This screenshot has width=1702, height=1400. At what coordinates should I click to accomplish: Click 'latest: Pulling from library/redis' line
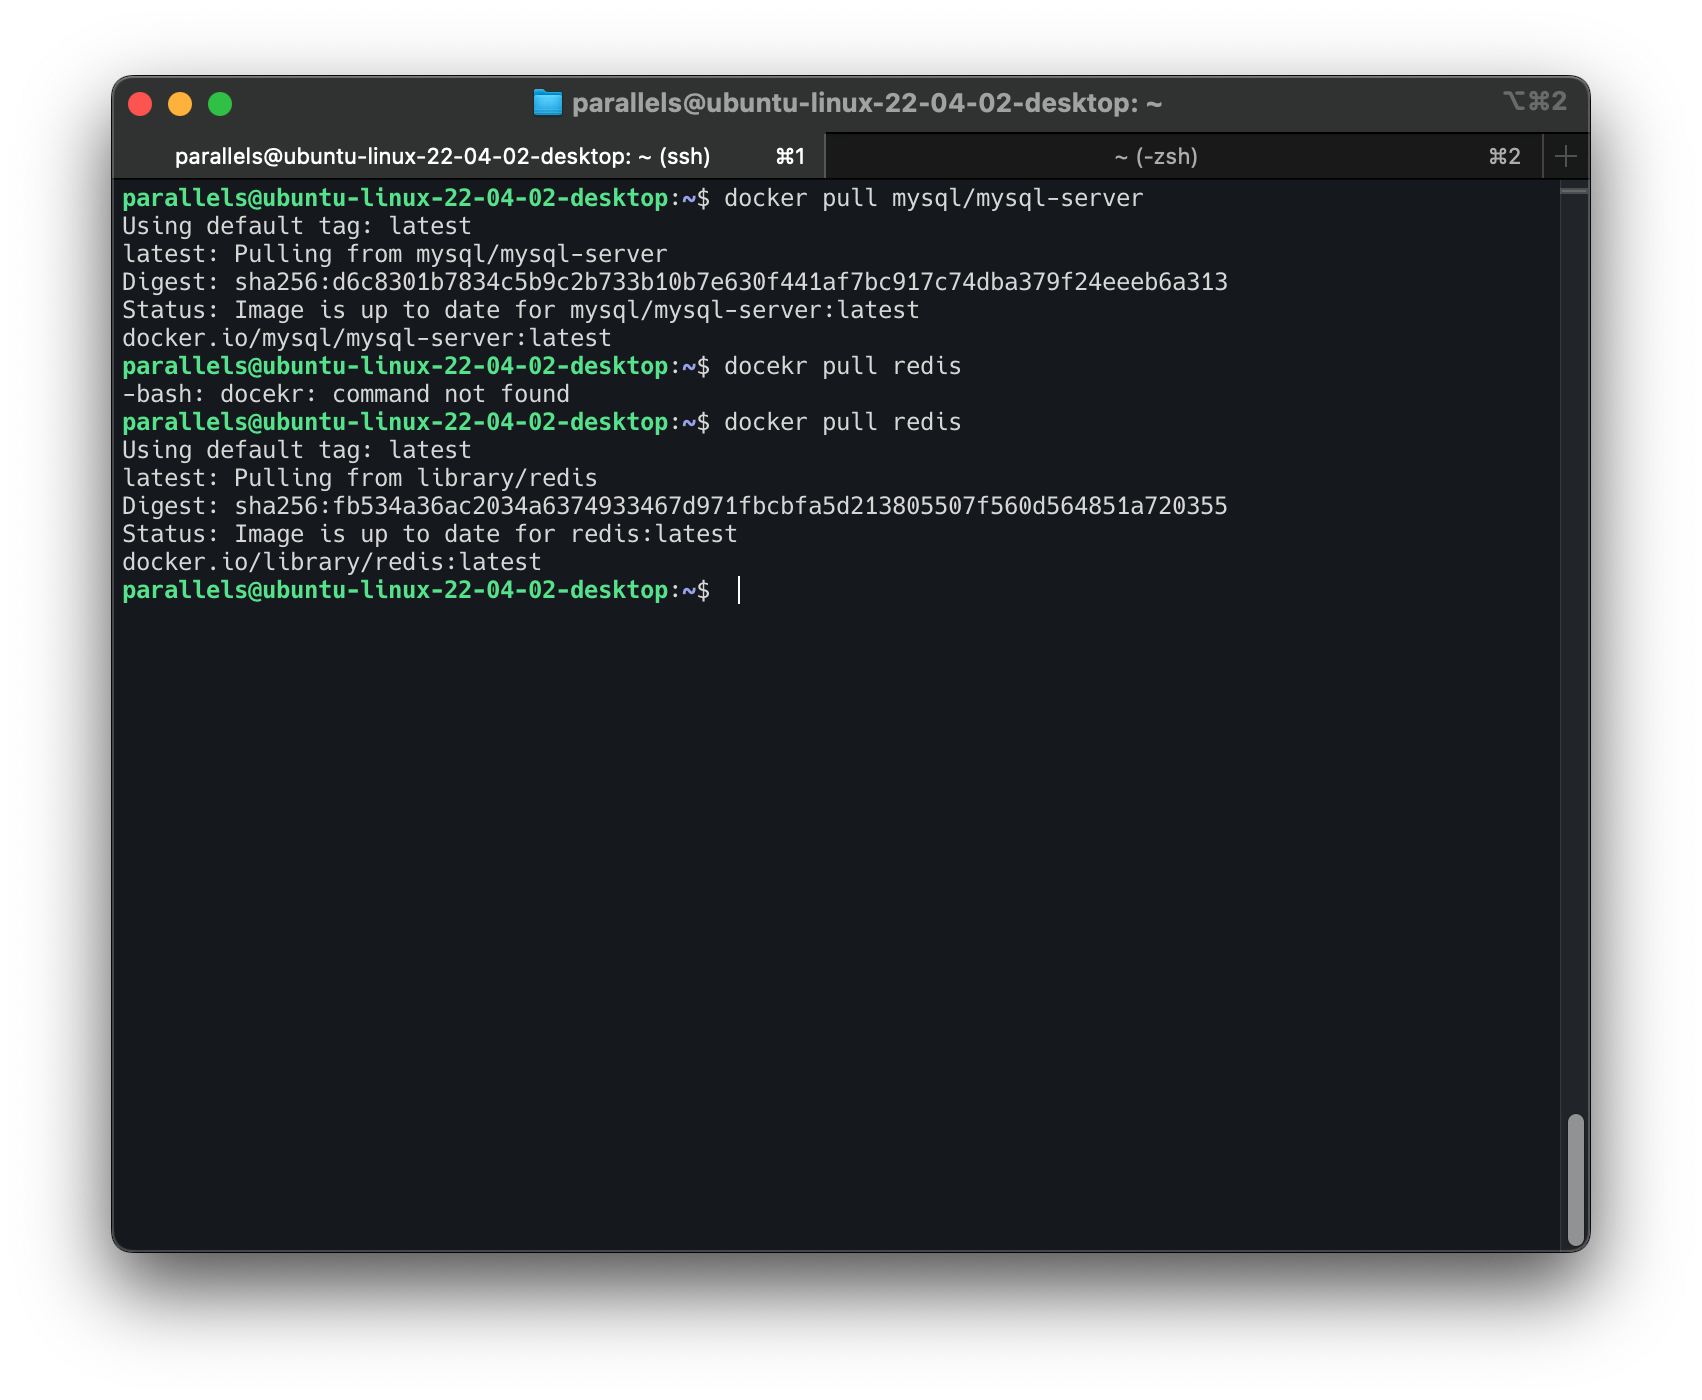coord(359,478)
